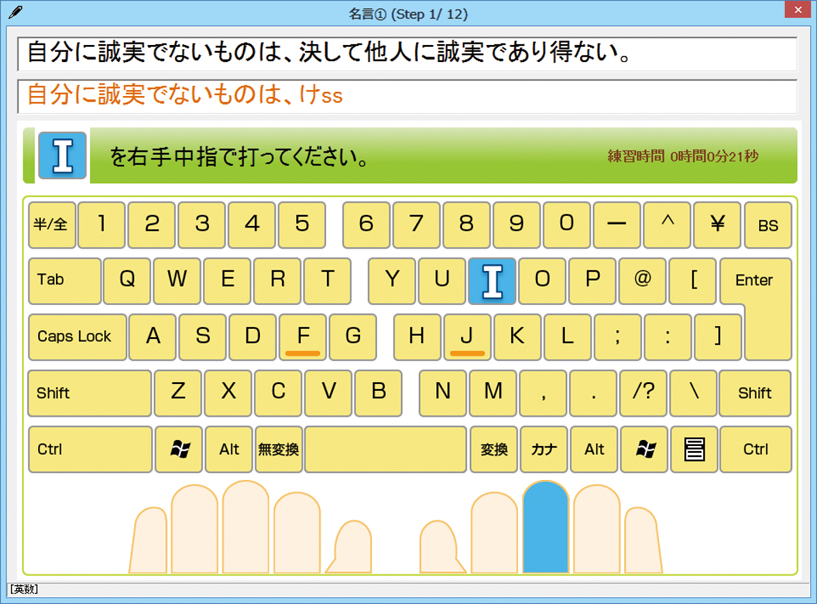Click the right Windows logo key

point(644,449)
